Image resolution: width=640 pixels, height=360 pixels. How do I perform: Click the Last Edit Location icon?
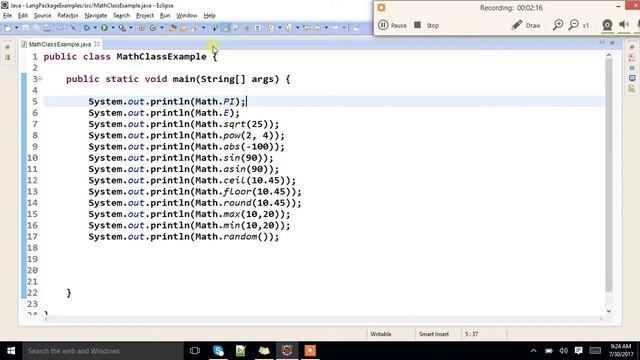click(307, 28)
